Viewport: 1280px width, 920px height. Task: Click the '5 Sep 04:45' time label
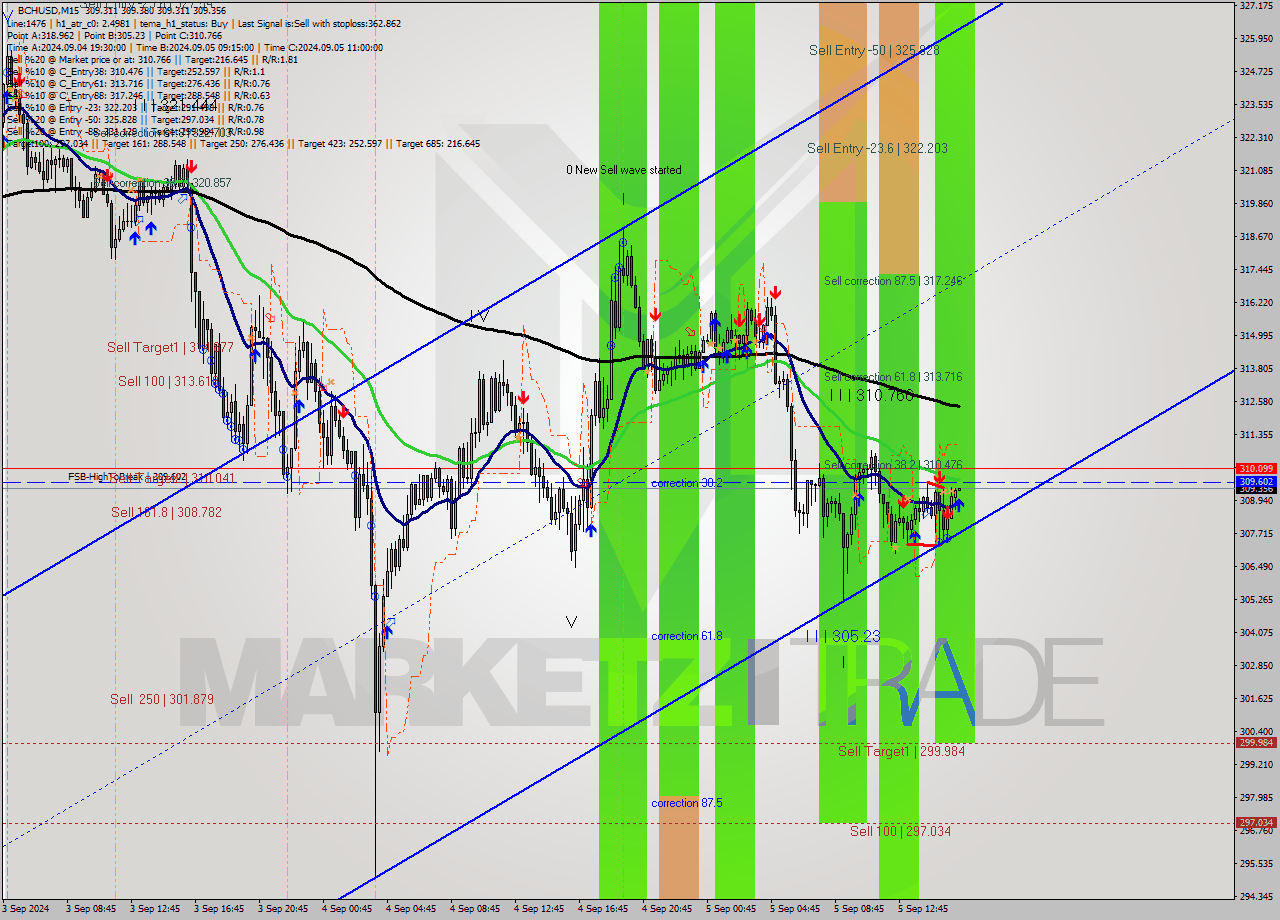796,909
